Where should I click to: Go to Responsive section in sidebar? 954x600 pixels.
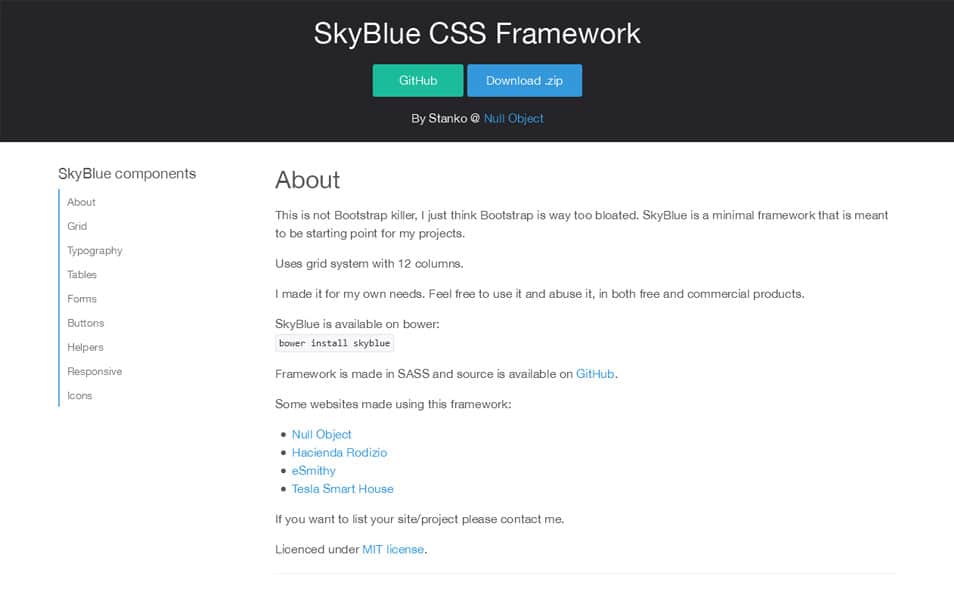coord(95,371)
